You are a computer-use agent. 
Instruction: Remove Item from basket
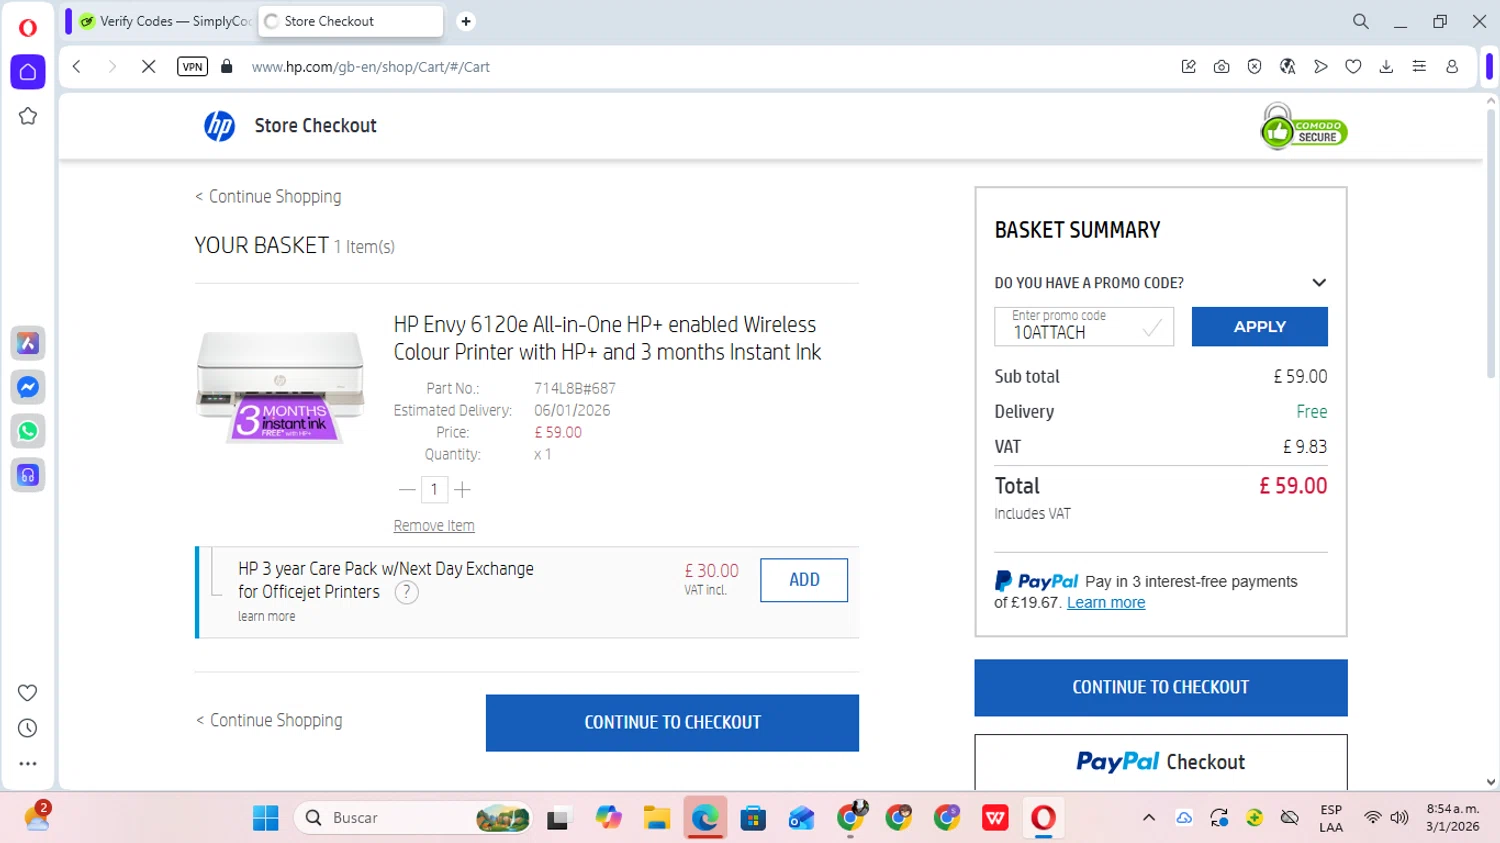pos(434,526)
